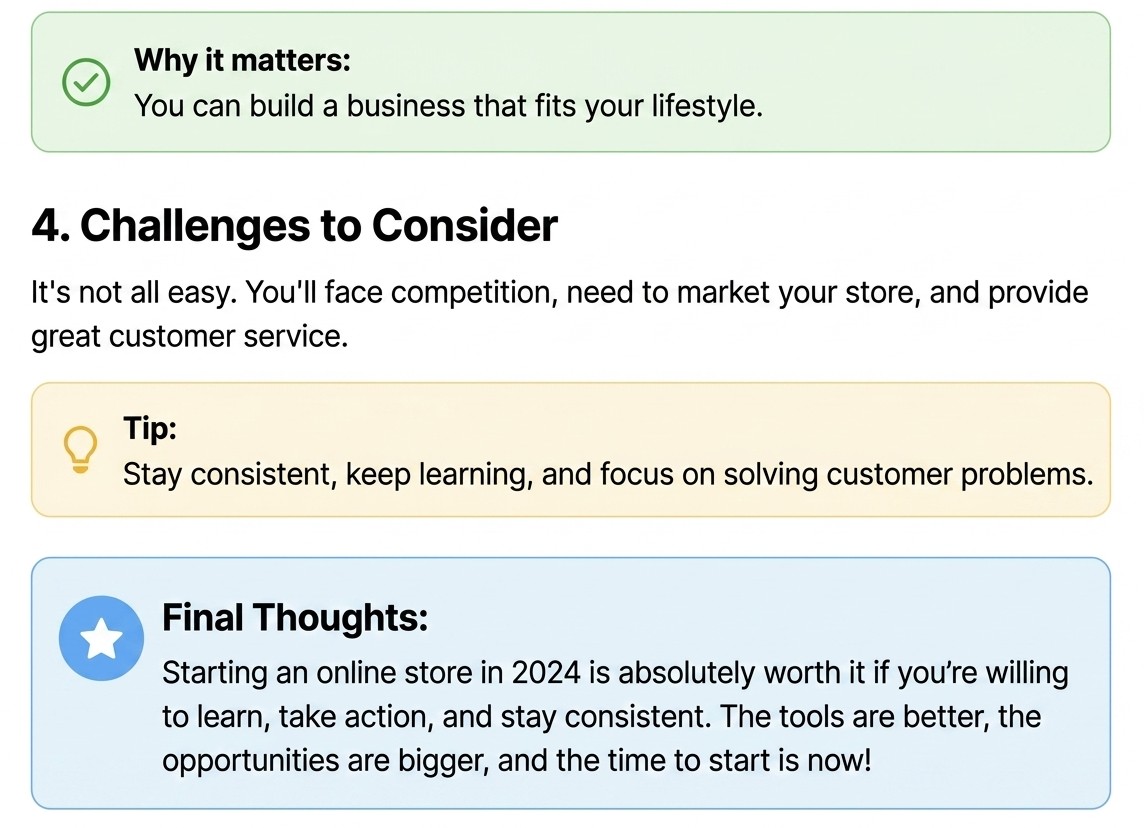
Task: Click the green 'Why it matters' callout box
Action: coord(571,82)
